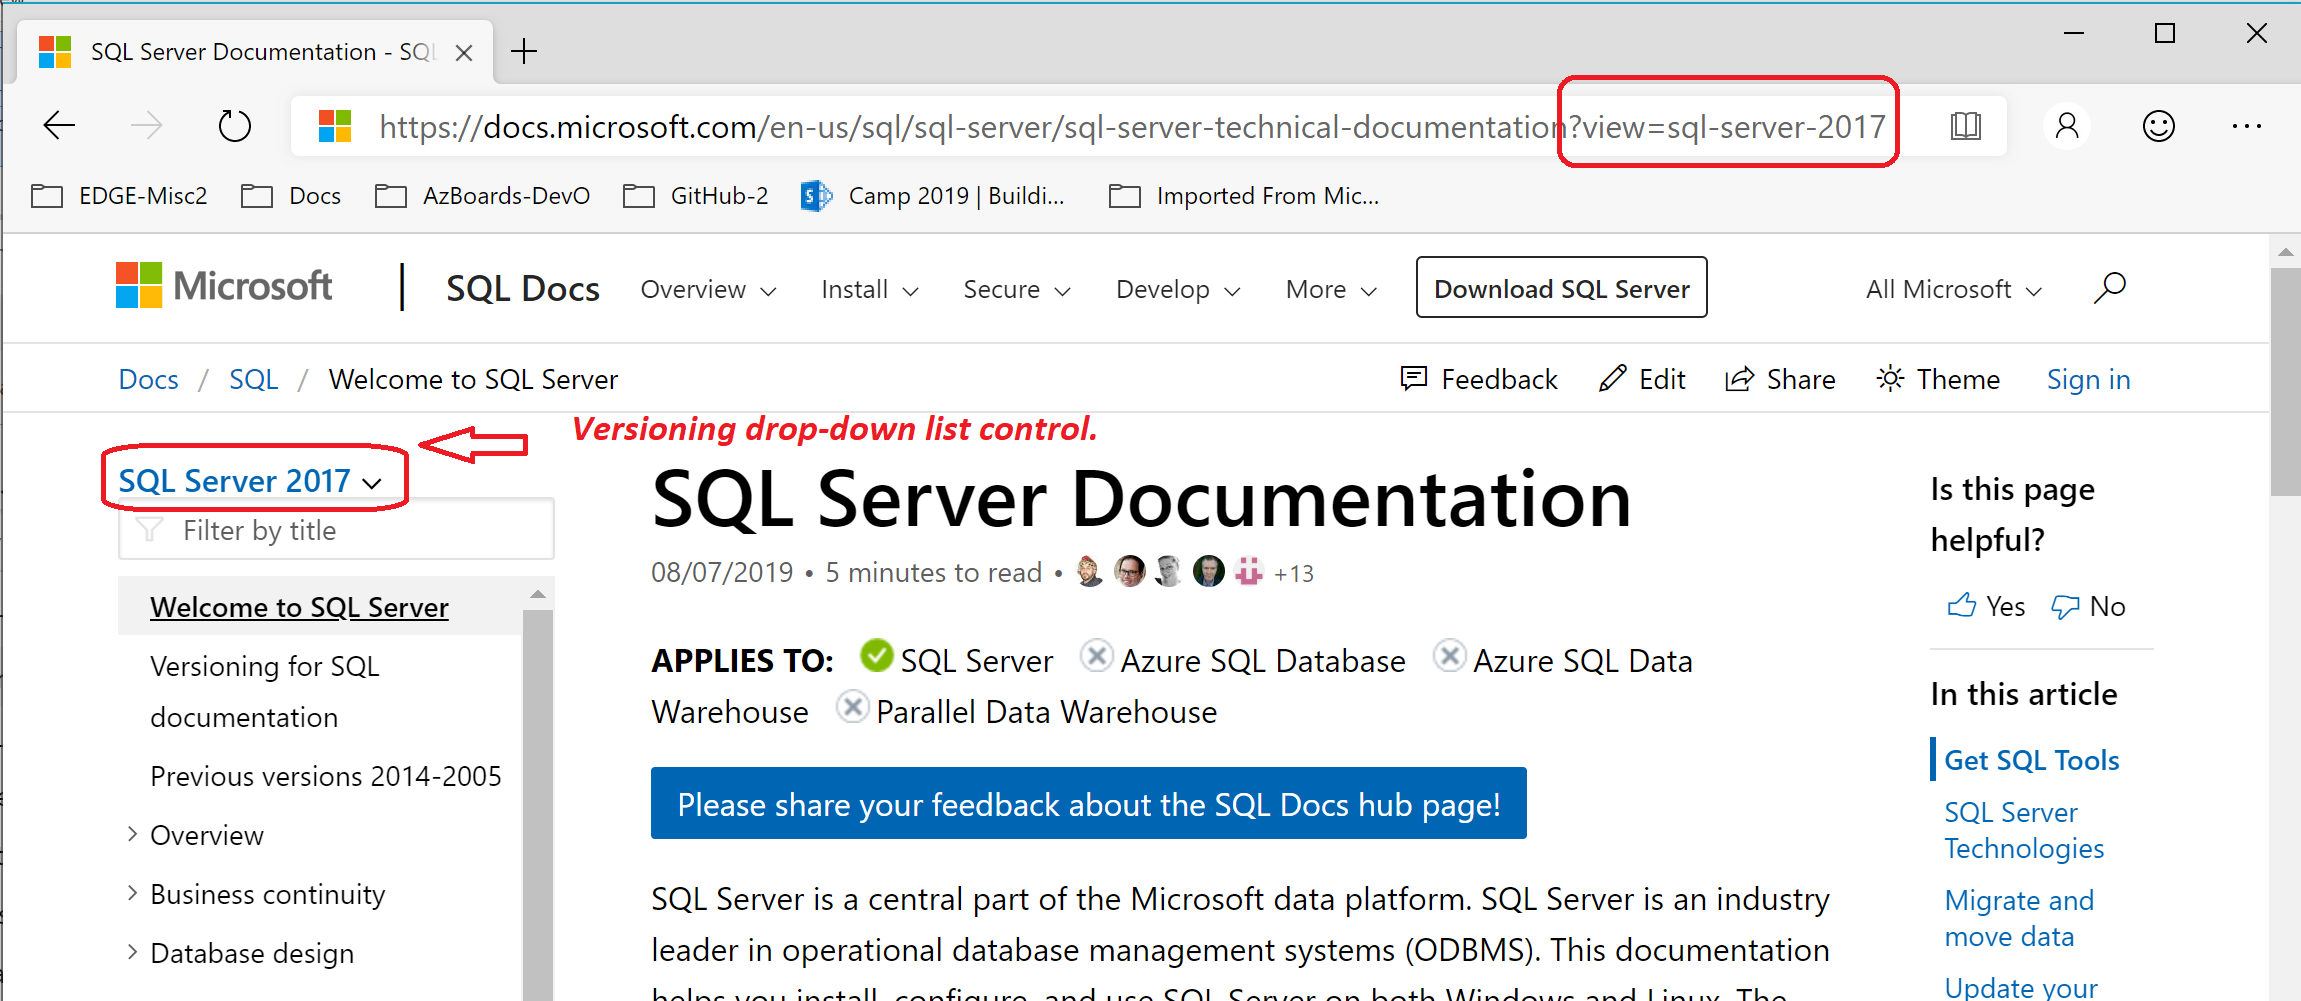Share the documentation page

[1780, 379]
